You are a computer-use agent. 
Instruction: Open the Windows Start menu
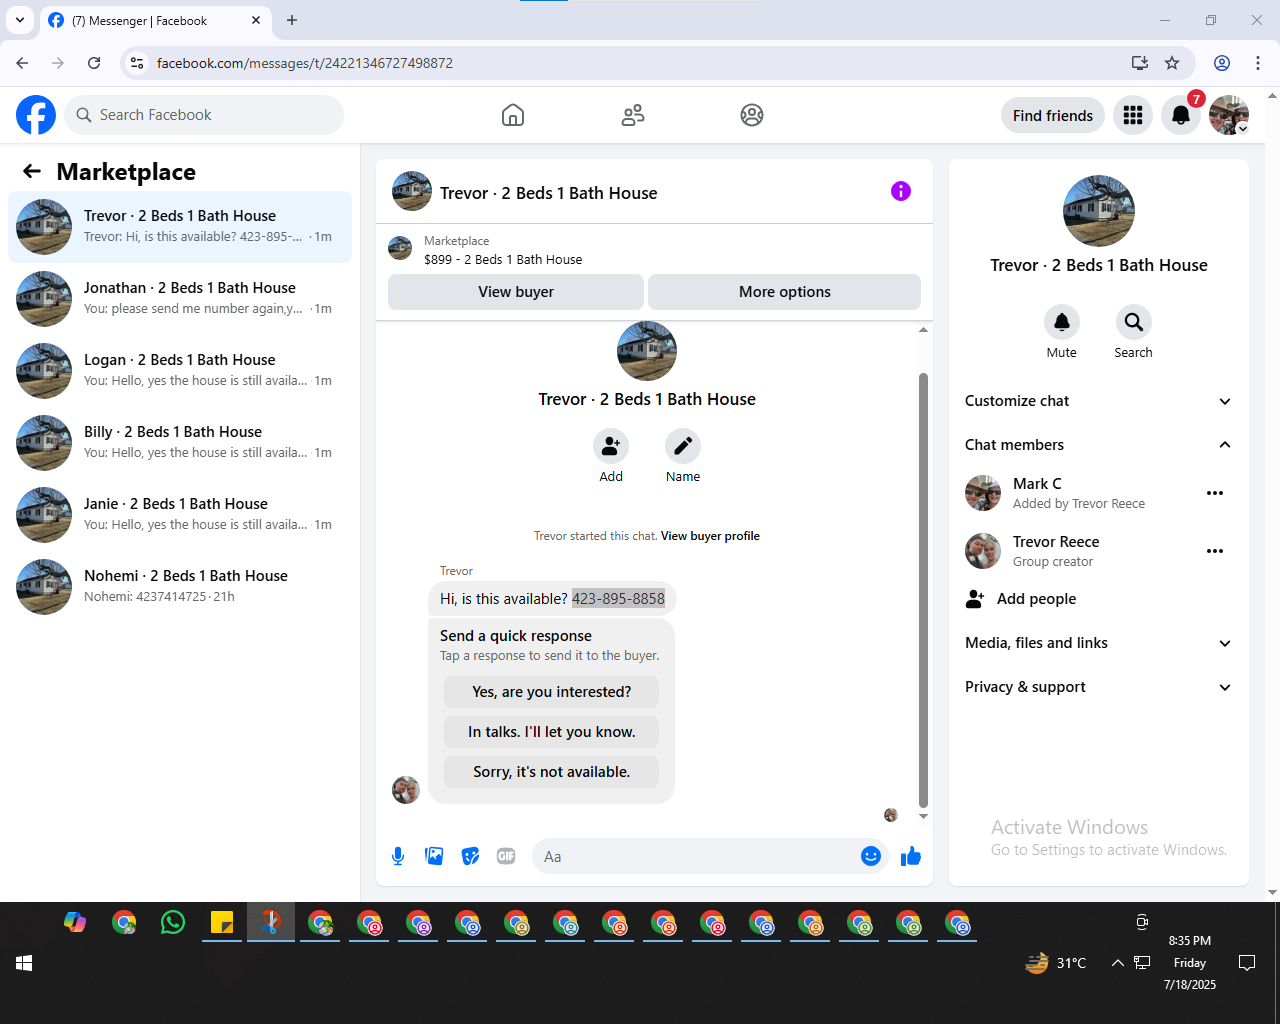tap(24, 963)
